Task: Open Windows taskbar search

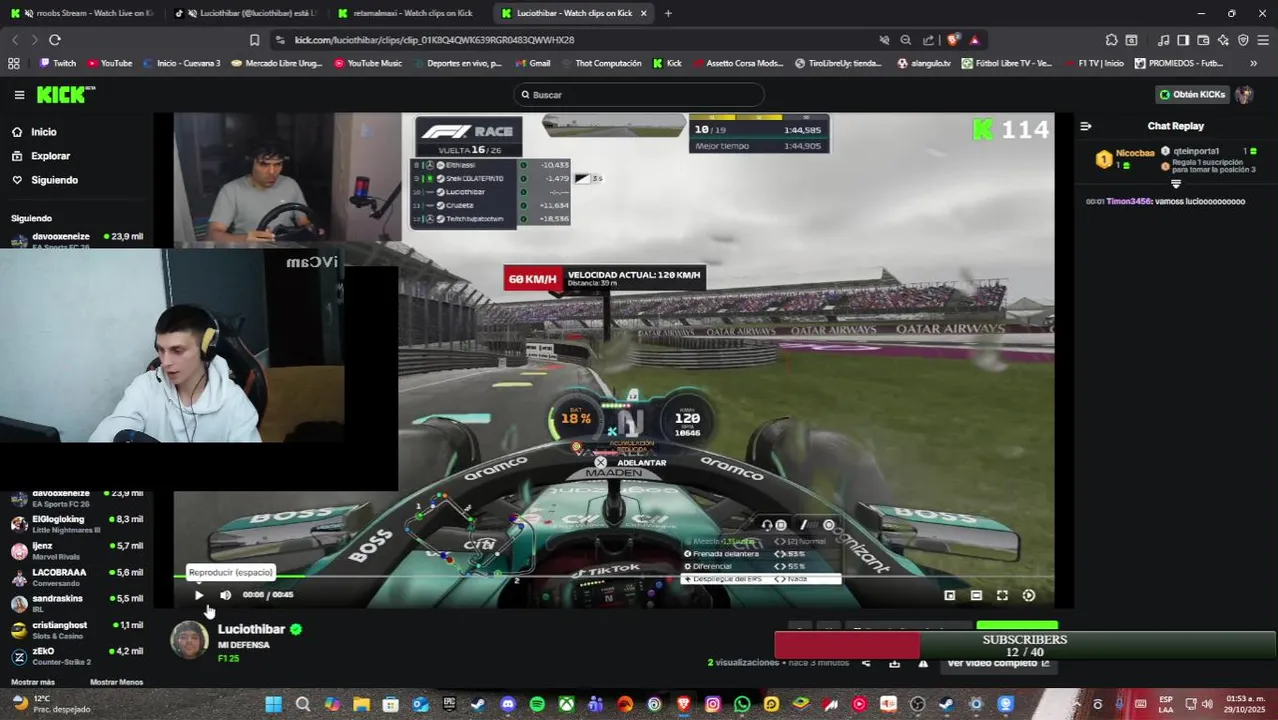Action: click(x=303, y=704)
